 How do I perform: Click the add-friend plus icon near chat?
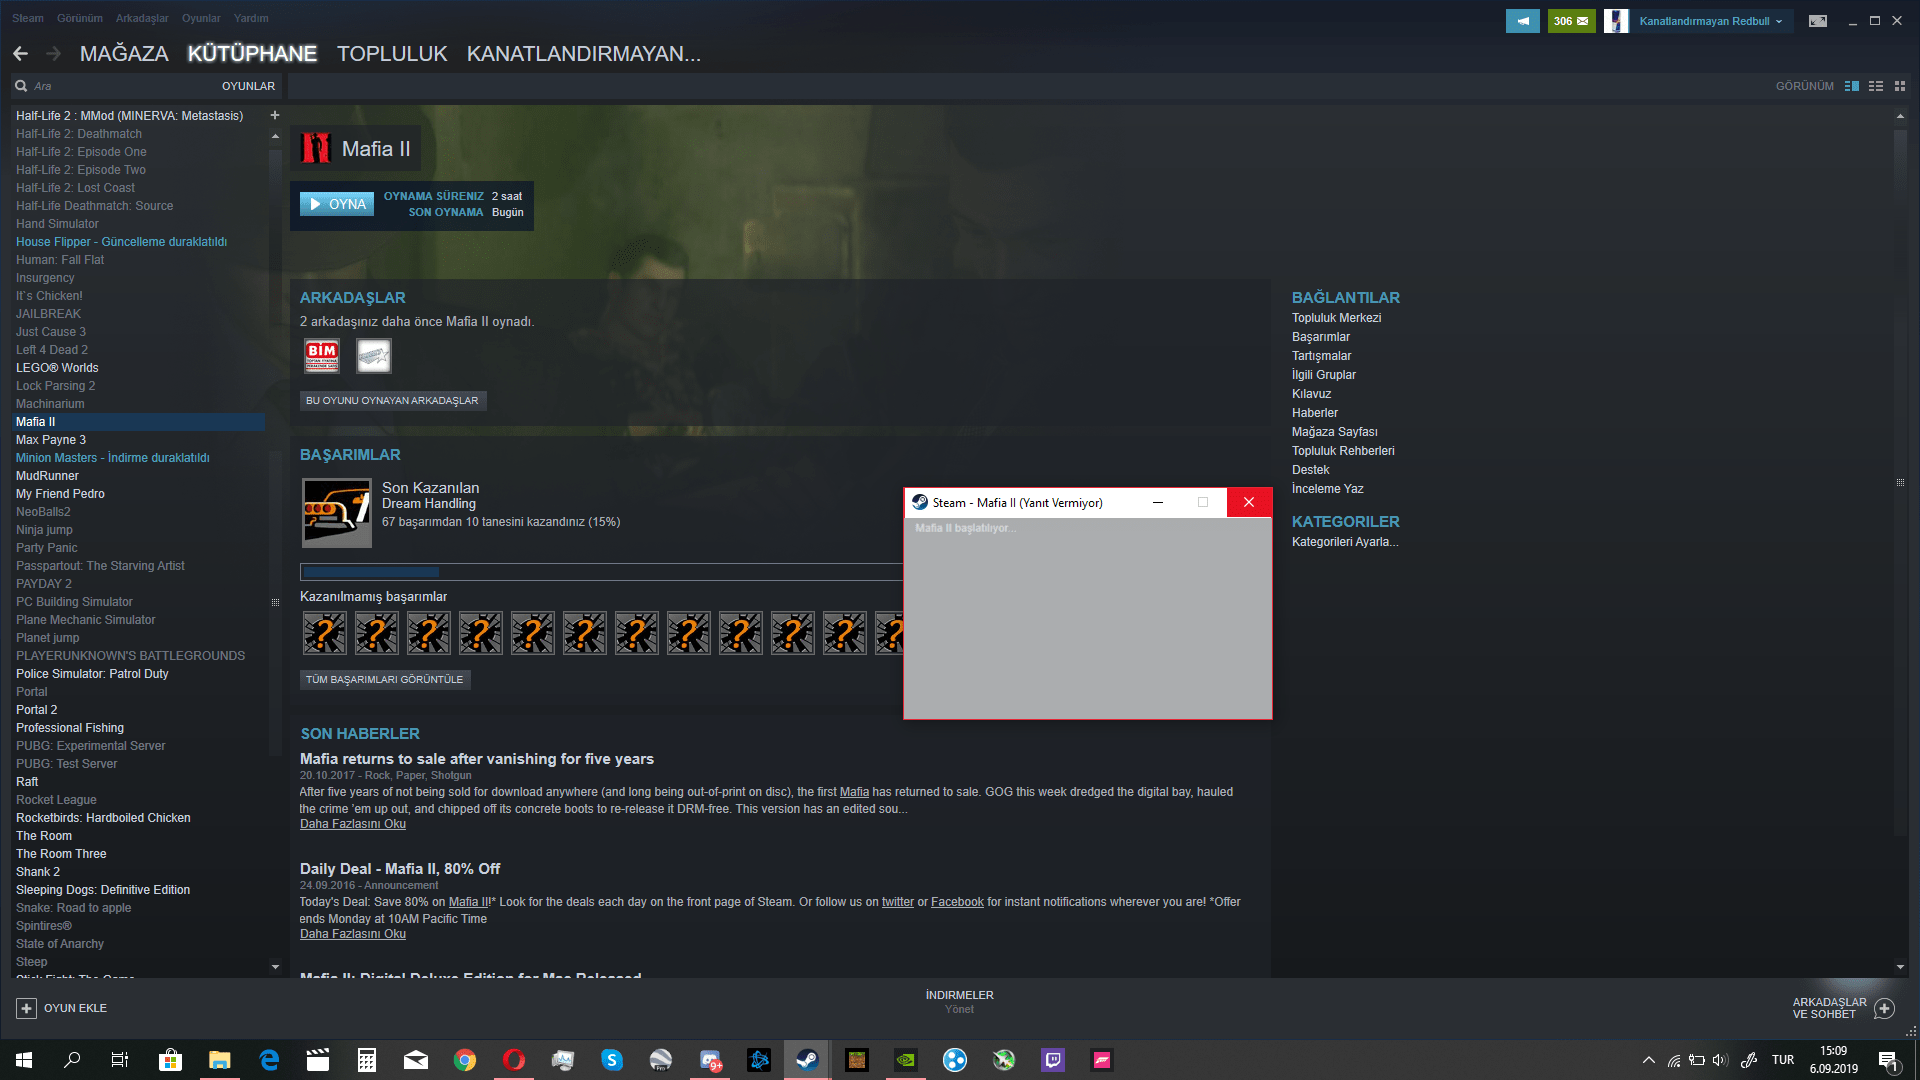[1884, 1008]
